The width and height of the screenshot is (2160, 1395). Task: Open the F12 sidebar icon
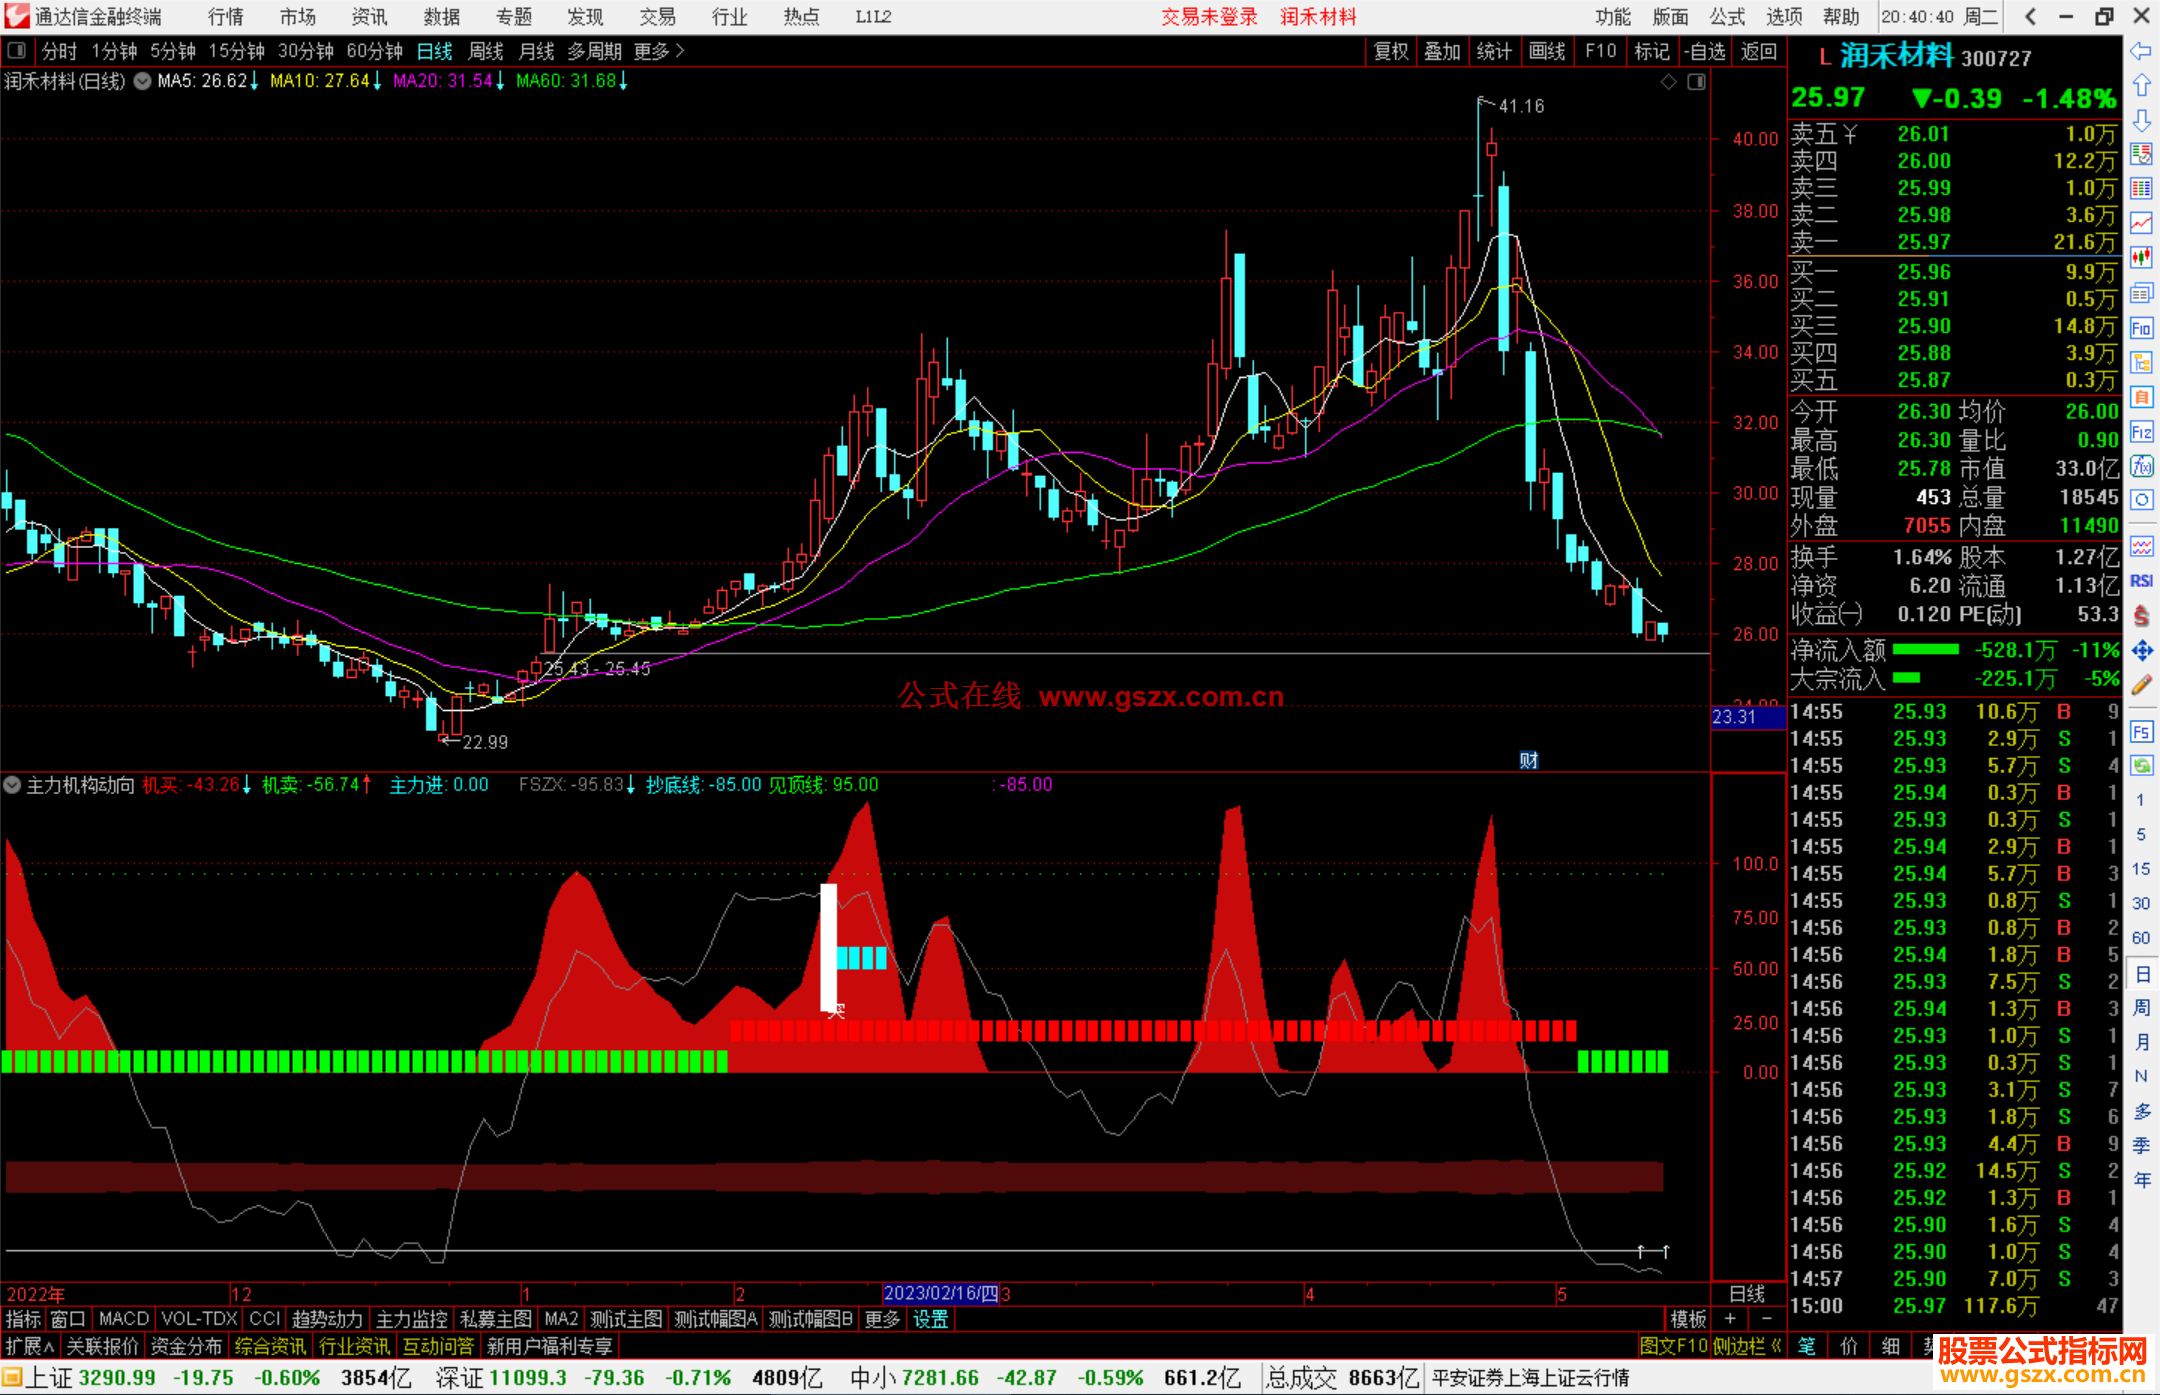pyautogui.click(x=2141, y=432)
